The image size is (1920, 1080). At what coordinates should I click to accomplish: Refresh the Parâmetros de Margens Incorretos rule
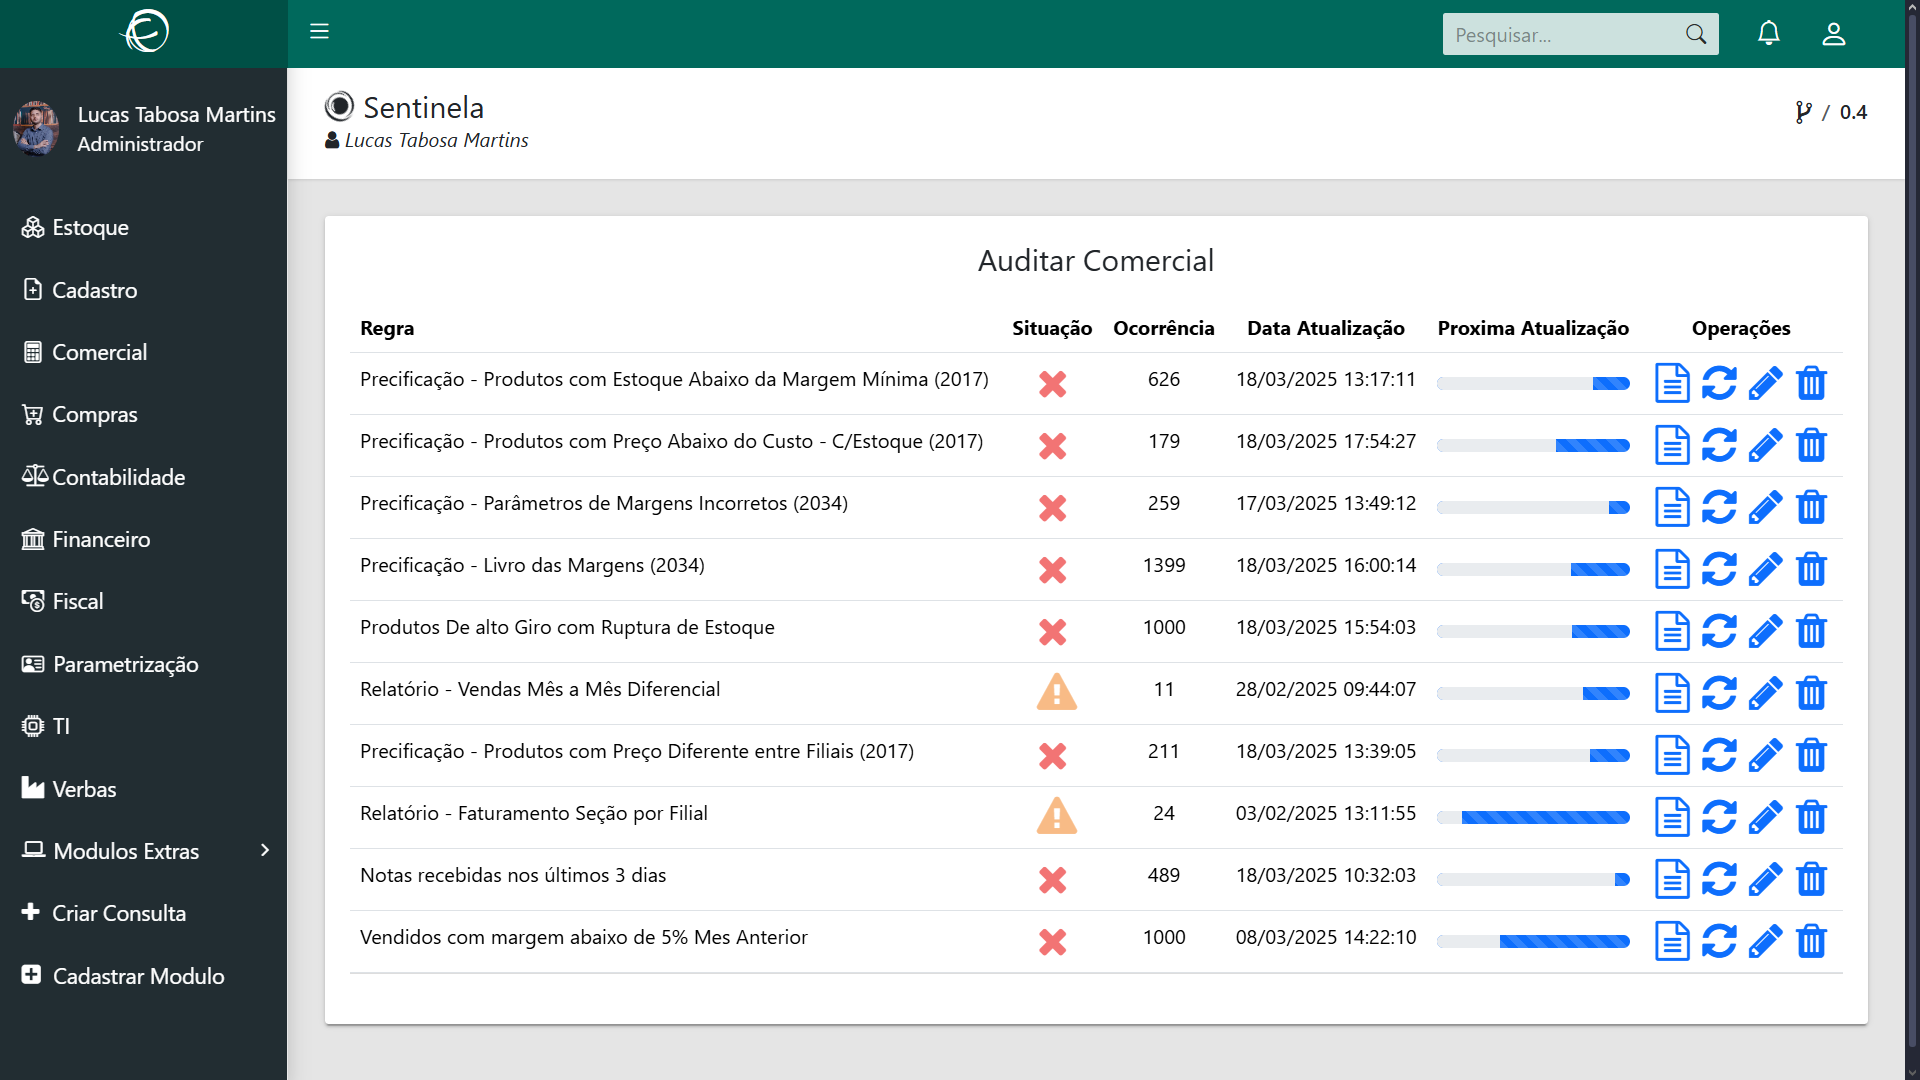1718,507
